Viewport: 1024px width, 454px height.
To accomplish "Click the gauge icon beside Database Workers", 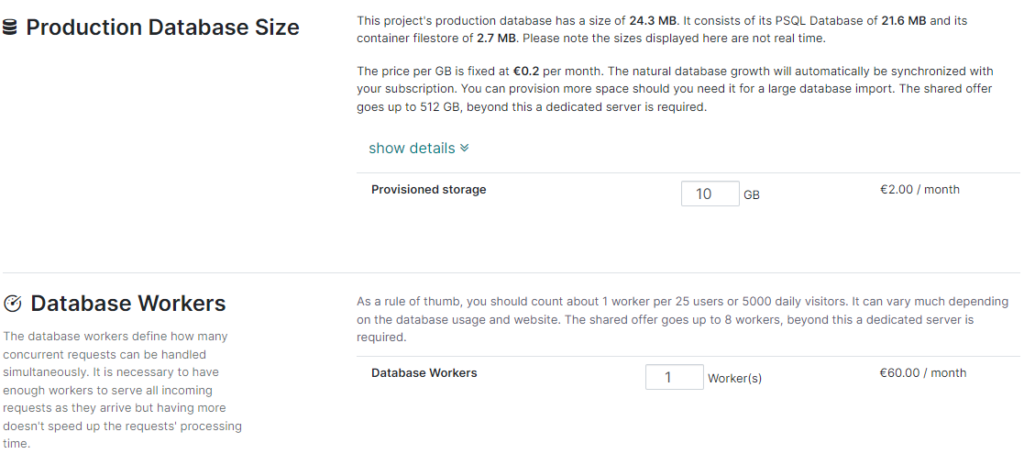I will [13, 304].
